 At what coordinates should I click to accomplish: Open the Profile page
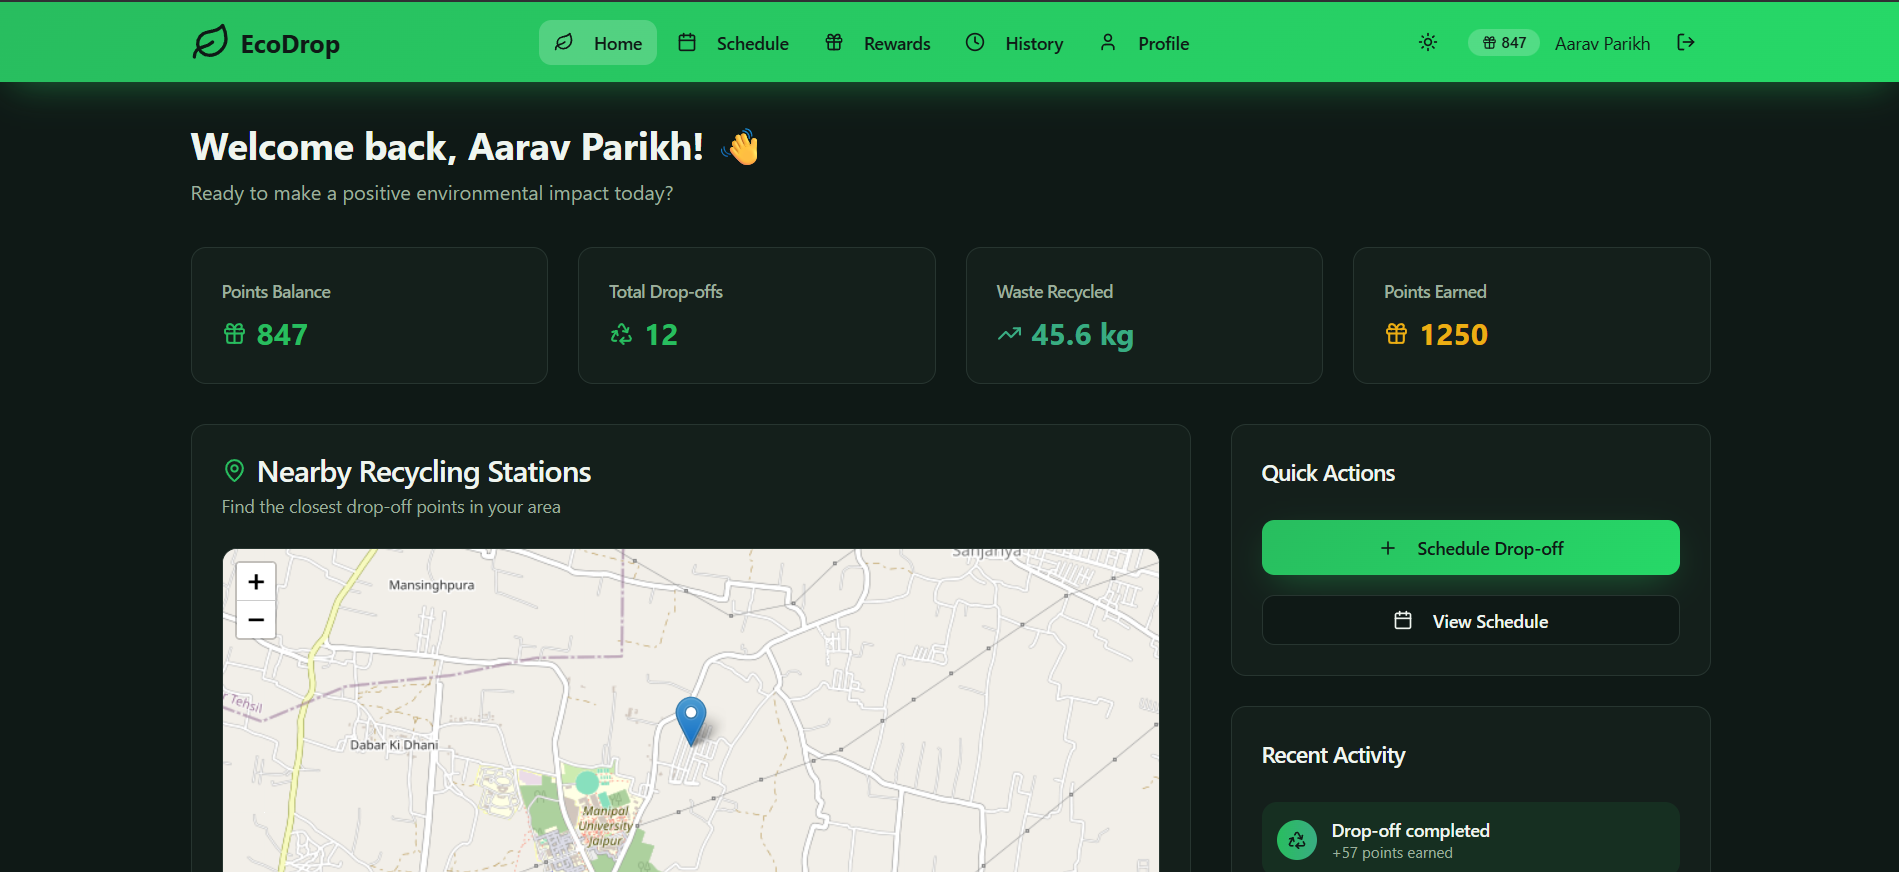[1144, 43]
